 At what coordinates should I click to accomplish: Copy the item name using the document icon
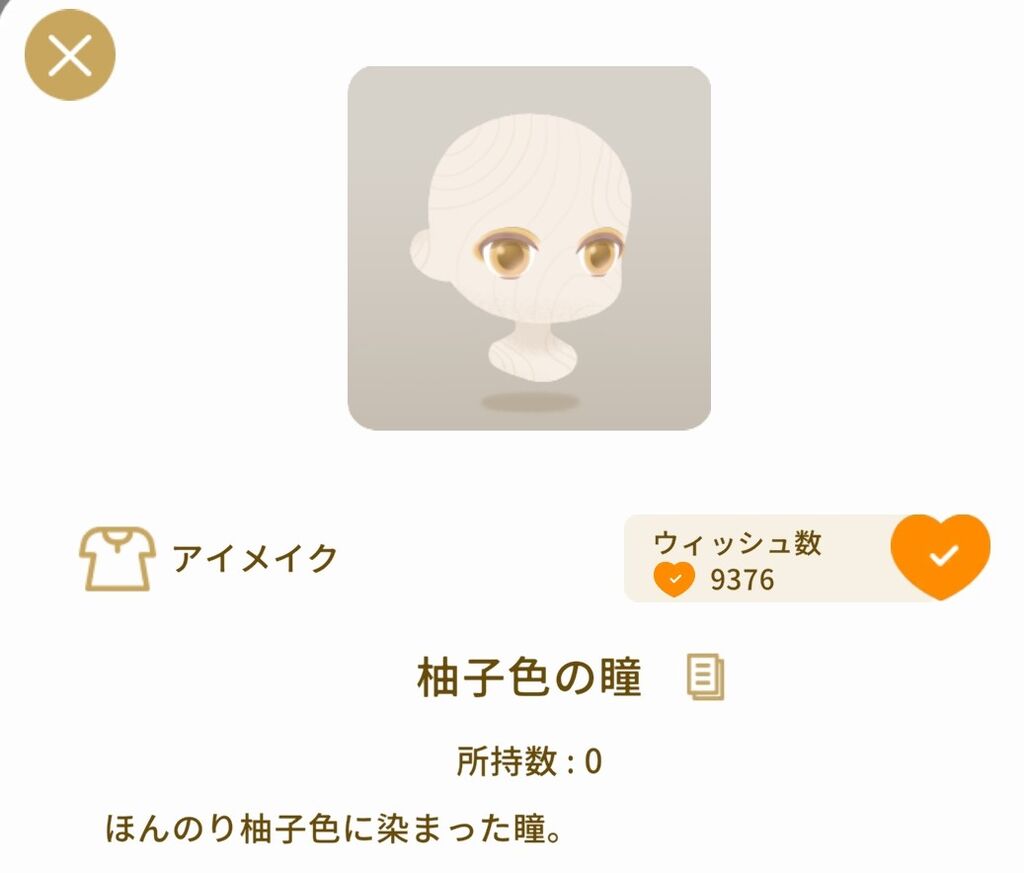(705, 677)
